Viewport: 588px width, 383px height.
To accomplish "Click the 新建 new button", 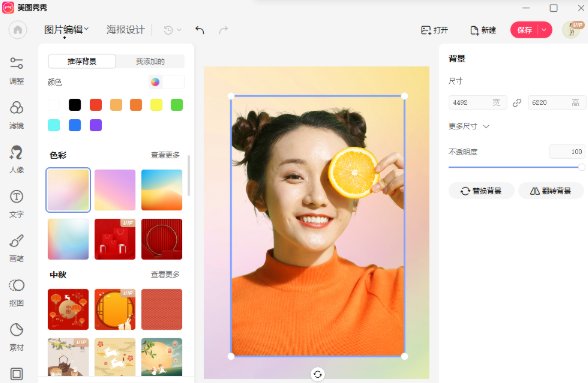I will (x=483, y=30).
